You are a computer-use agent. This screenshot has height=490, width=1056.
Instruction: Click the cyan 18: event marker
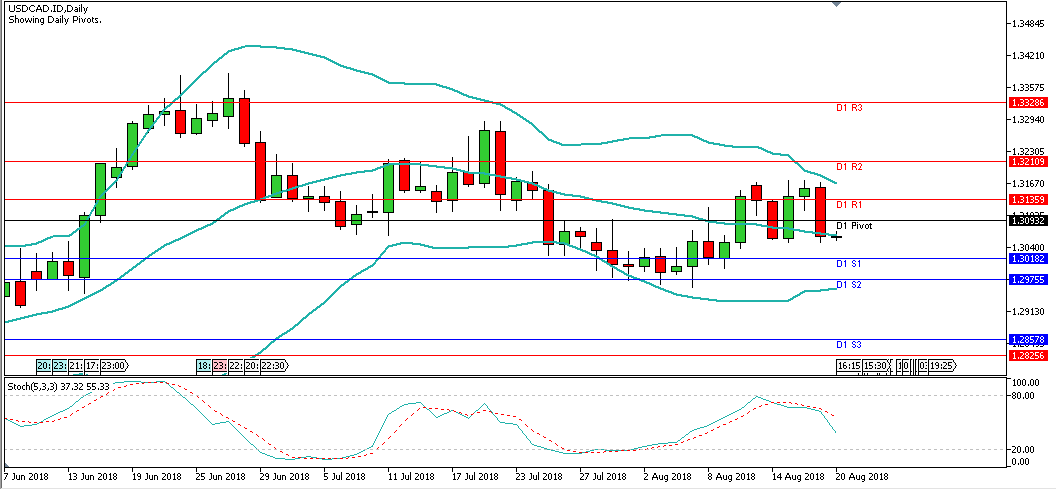204,365
